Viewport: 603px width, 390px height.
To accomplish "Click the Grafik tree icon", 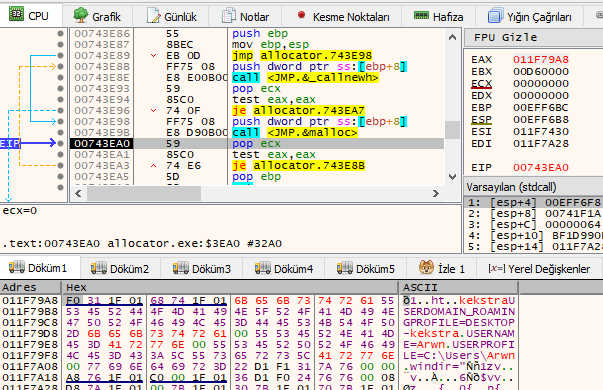I will (x=80, y=15).
